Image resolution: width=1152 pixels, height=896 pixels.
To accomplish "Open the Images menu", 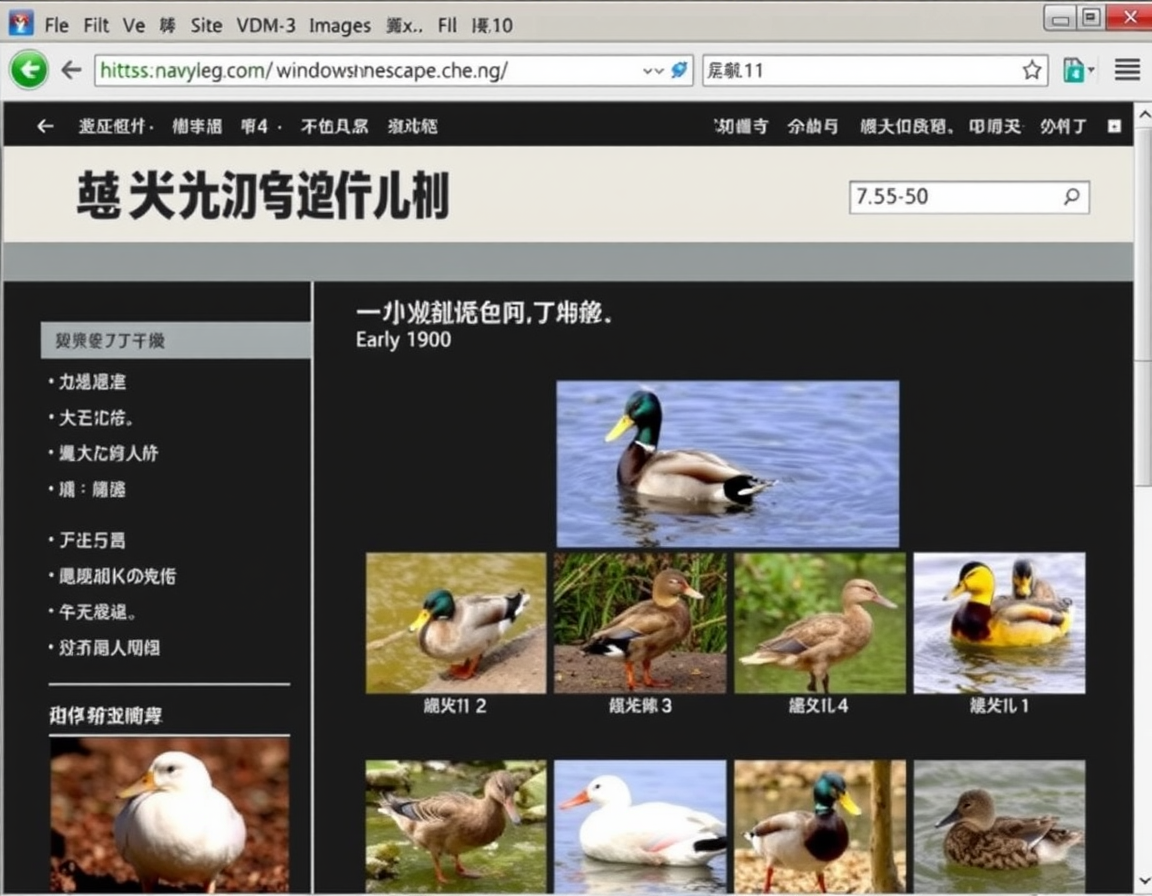I will tap(339, 26).
